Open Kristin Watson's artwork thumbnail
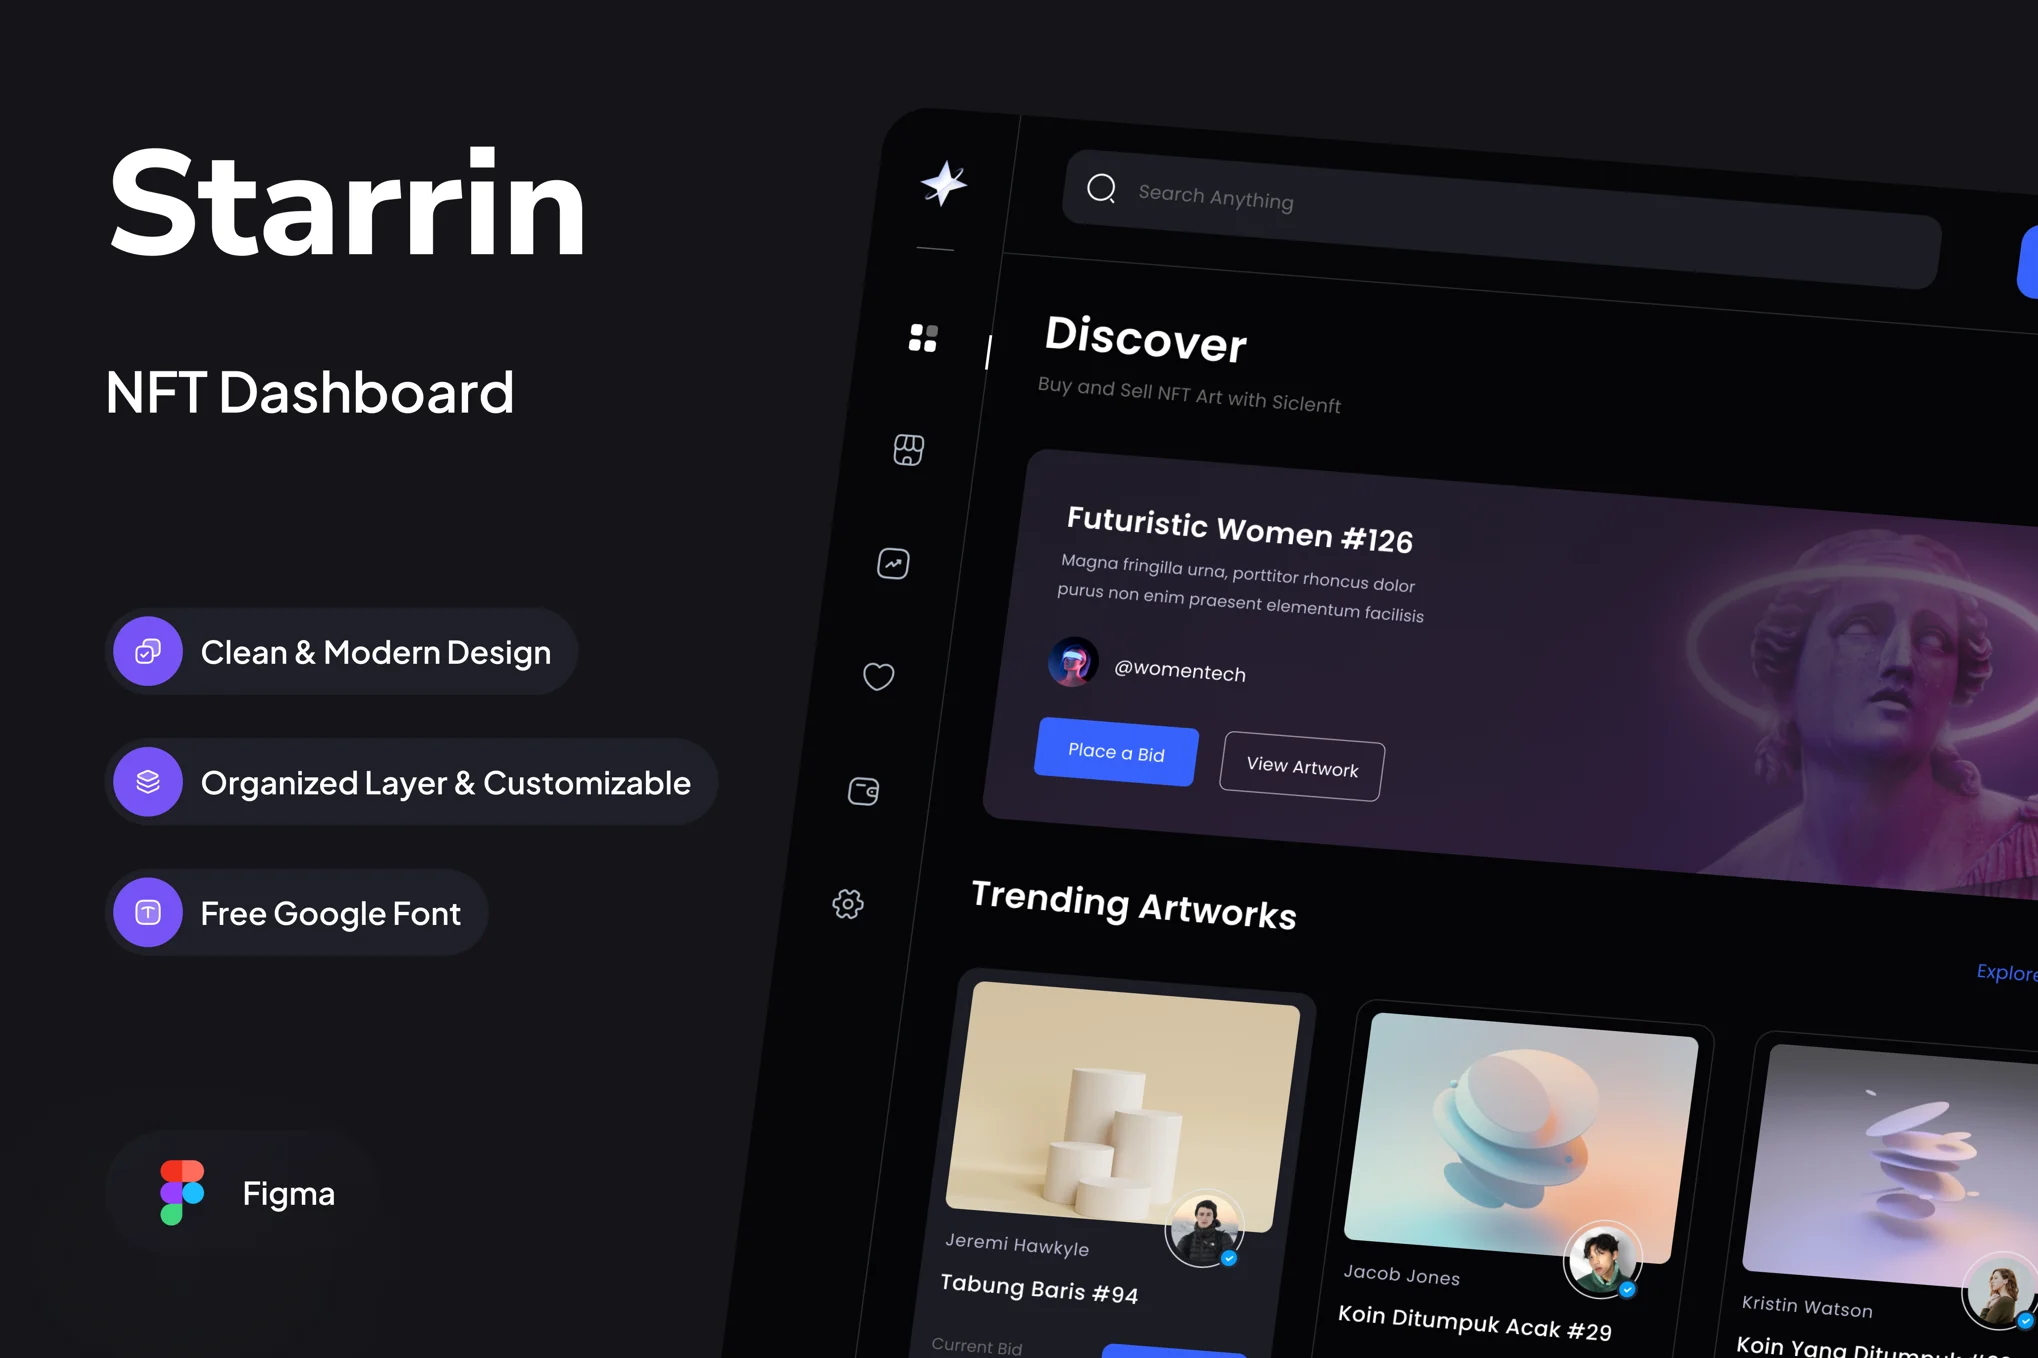 pyautogui.click(x=1890, y=1168)
